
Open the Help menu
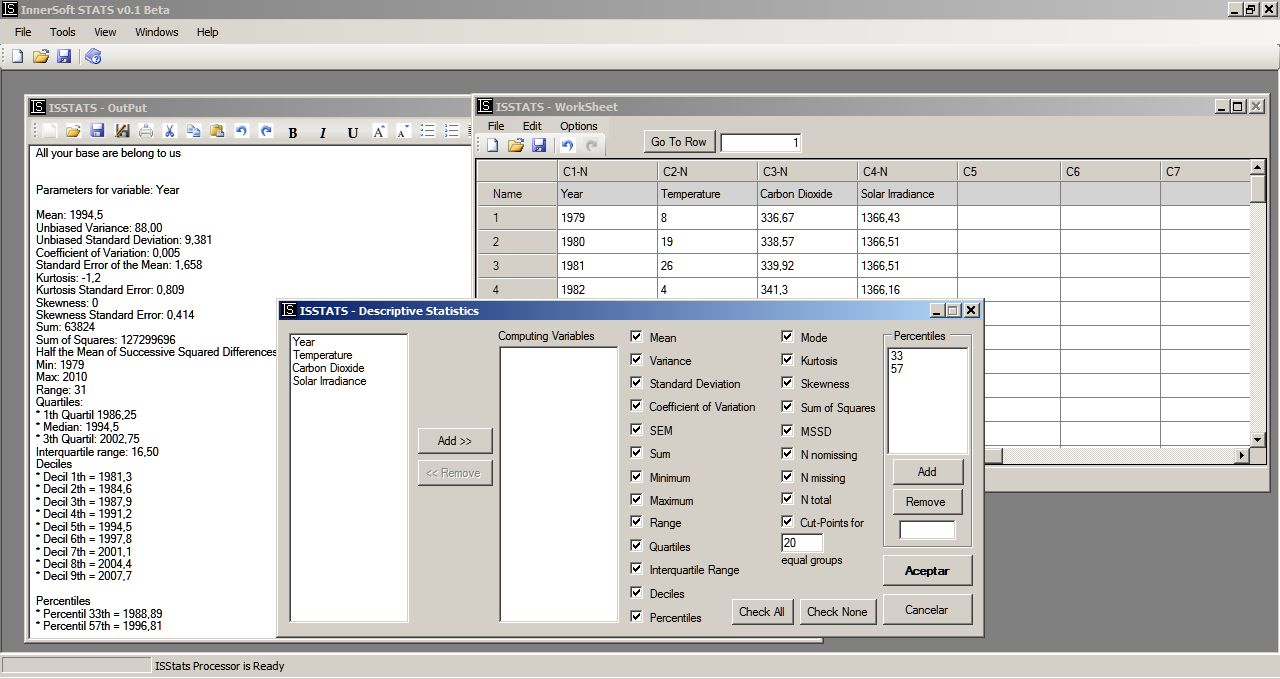[x=207, y=32]
